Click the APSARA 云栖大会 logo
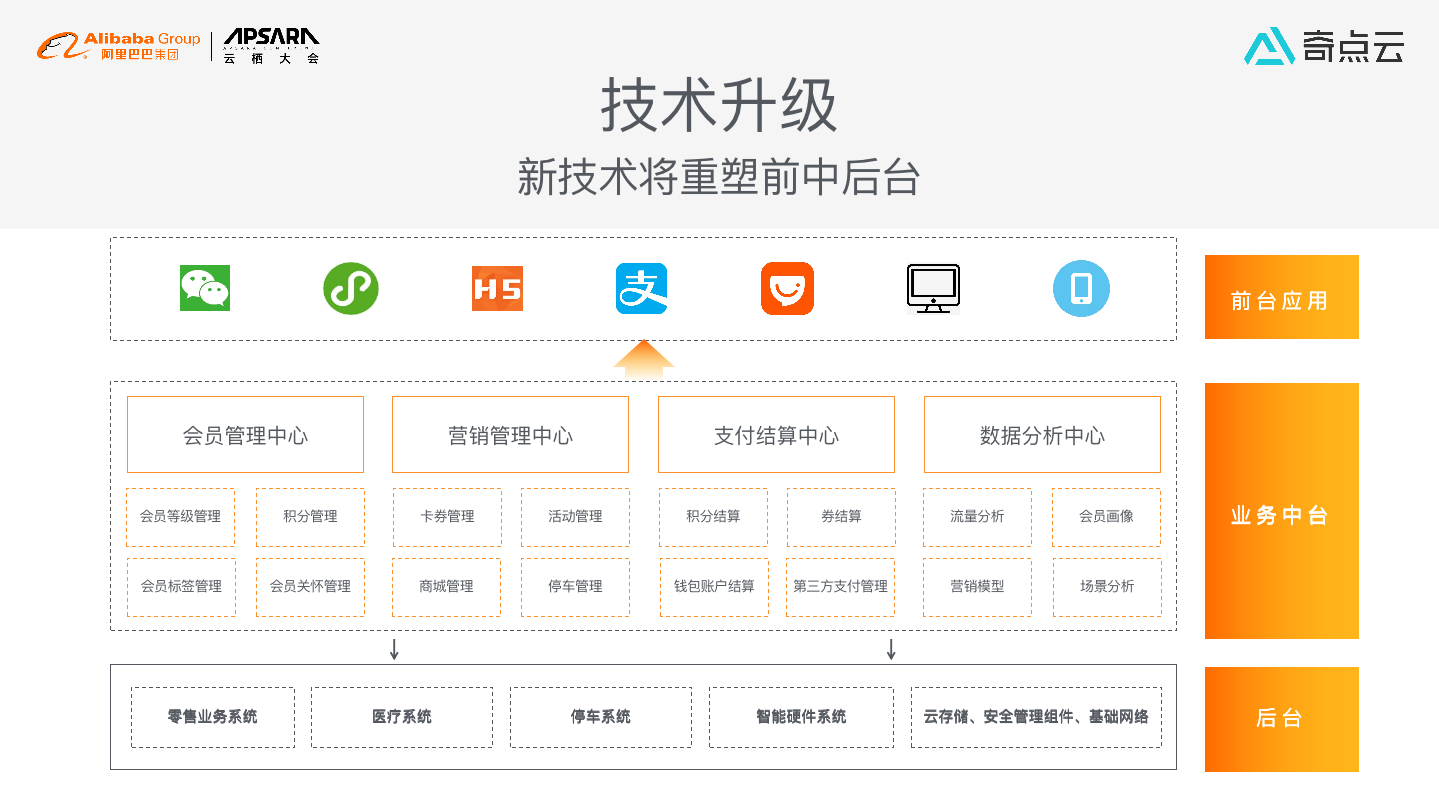The image size is (1439, 800). point(270,44)
